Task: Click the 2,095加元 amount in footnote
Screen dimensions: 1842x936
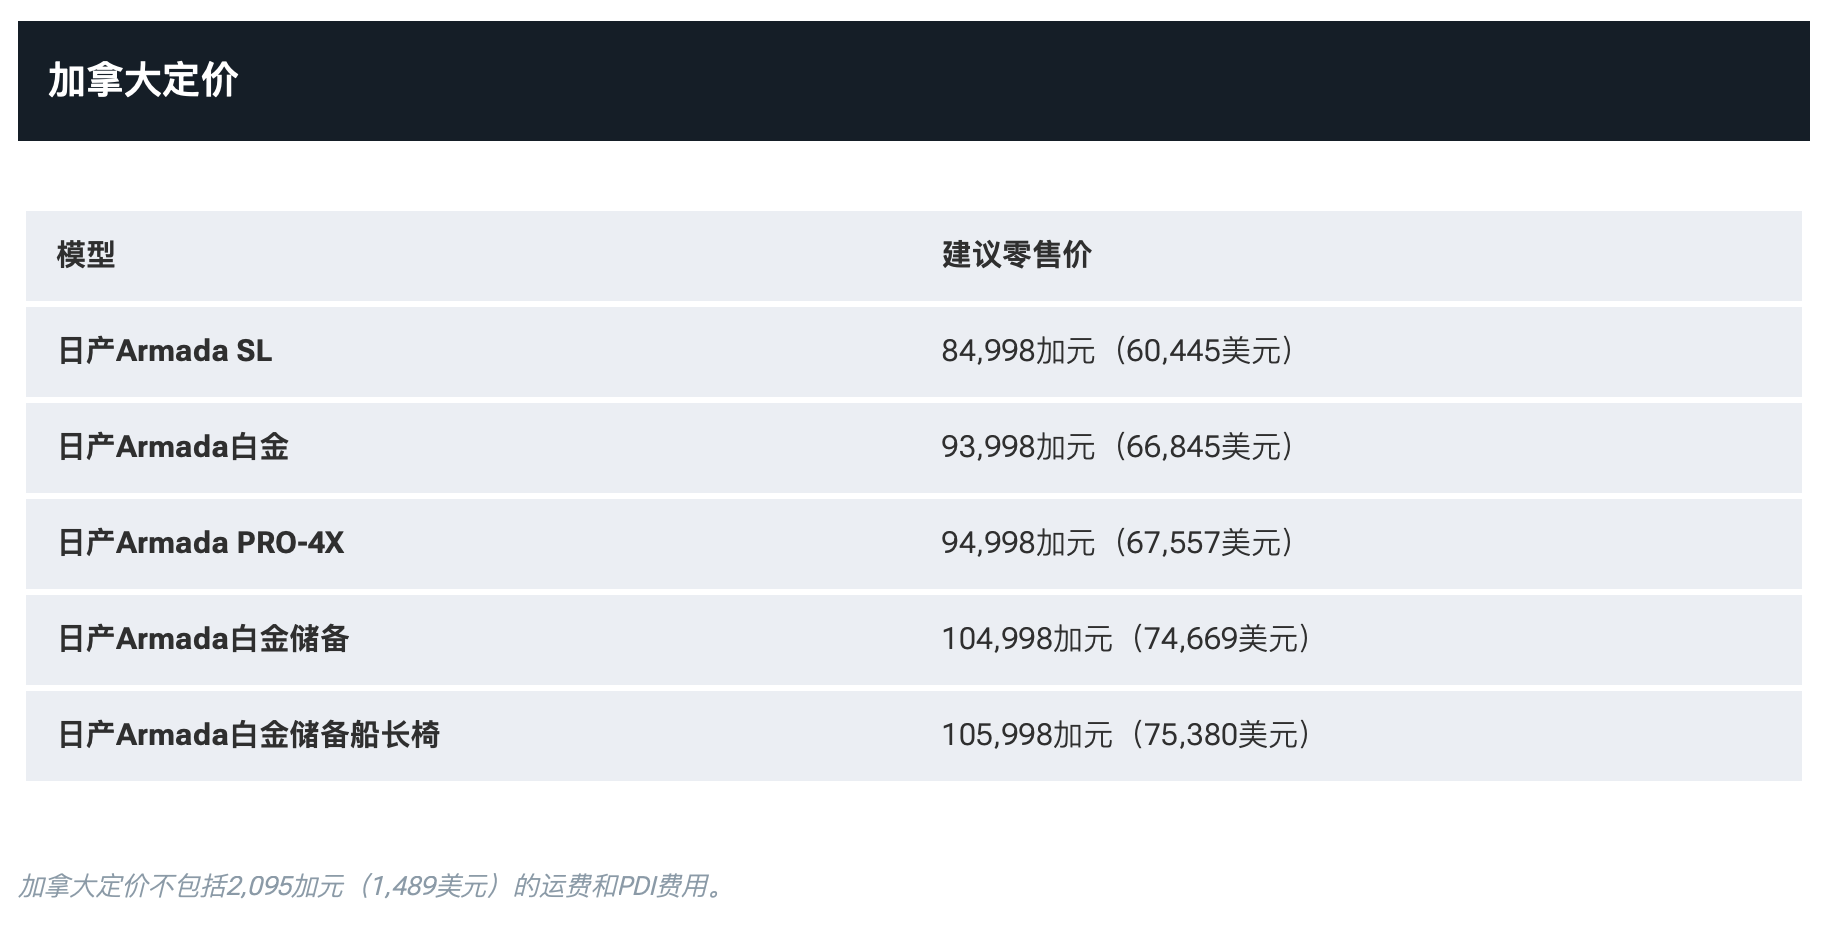Action: tap(285, 886)
